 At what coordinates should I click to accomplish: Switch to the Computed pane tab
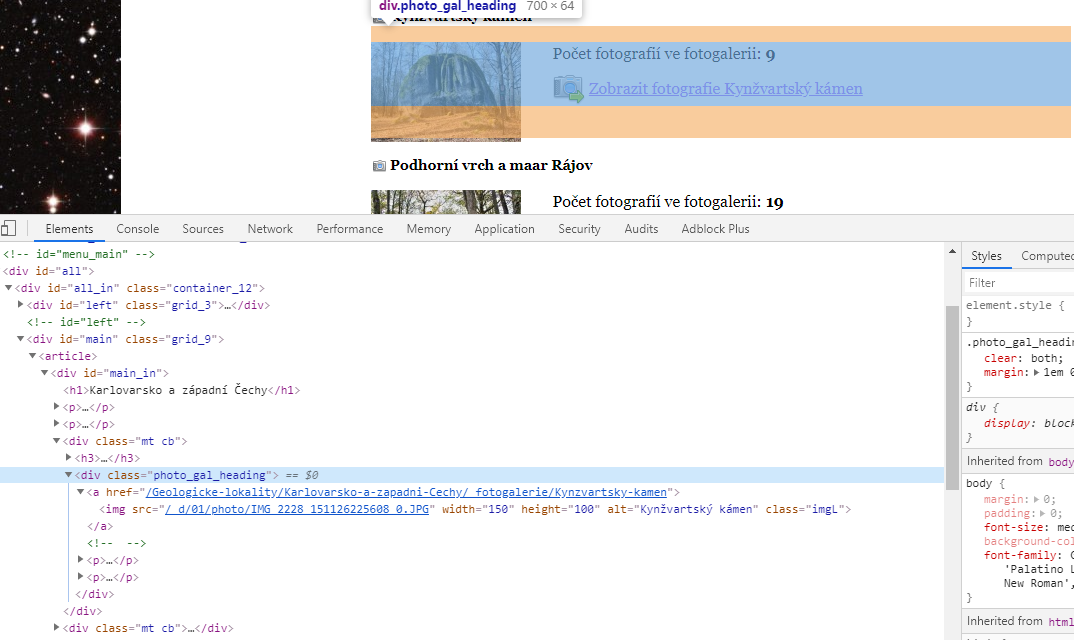1046,256
